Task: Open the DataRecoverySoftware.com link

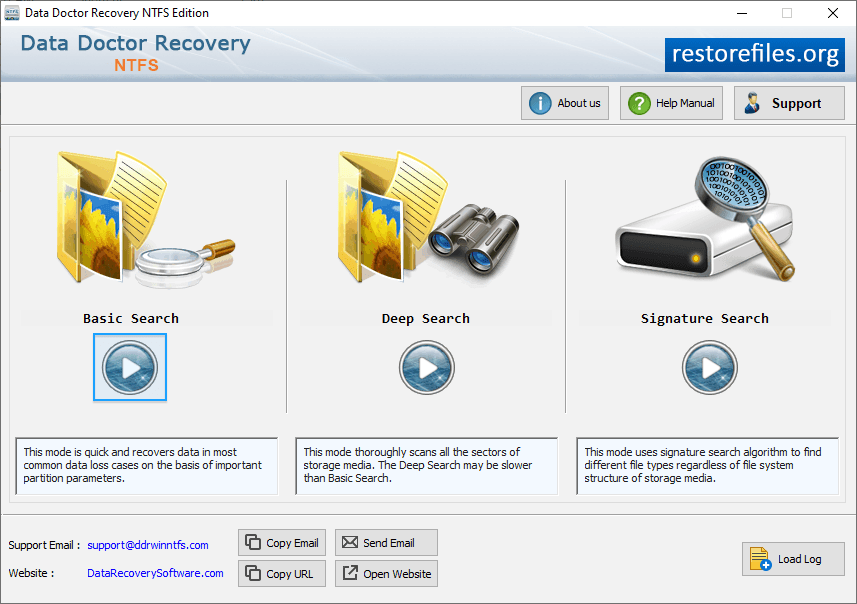Action: click(x=155, y=573)
